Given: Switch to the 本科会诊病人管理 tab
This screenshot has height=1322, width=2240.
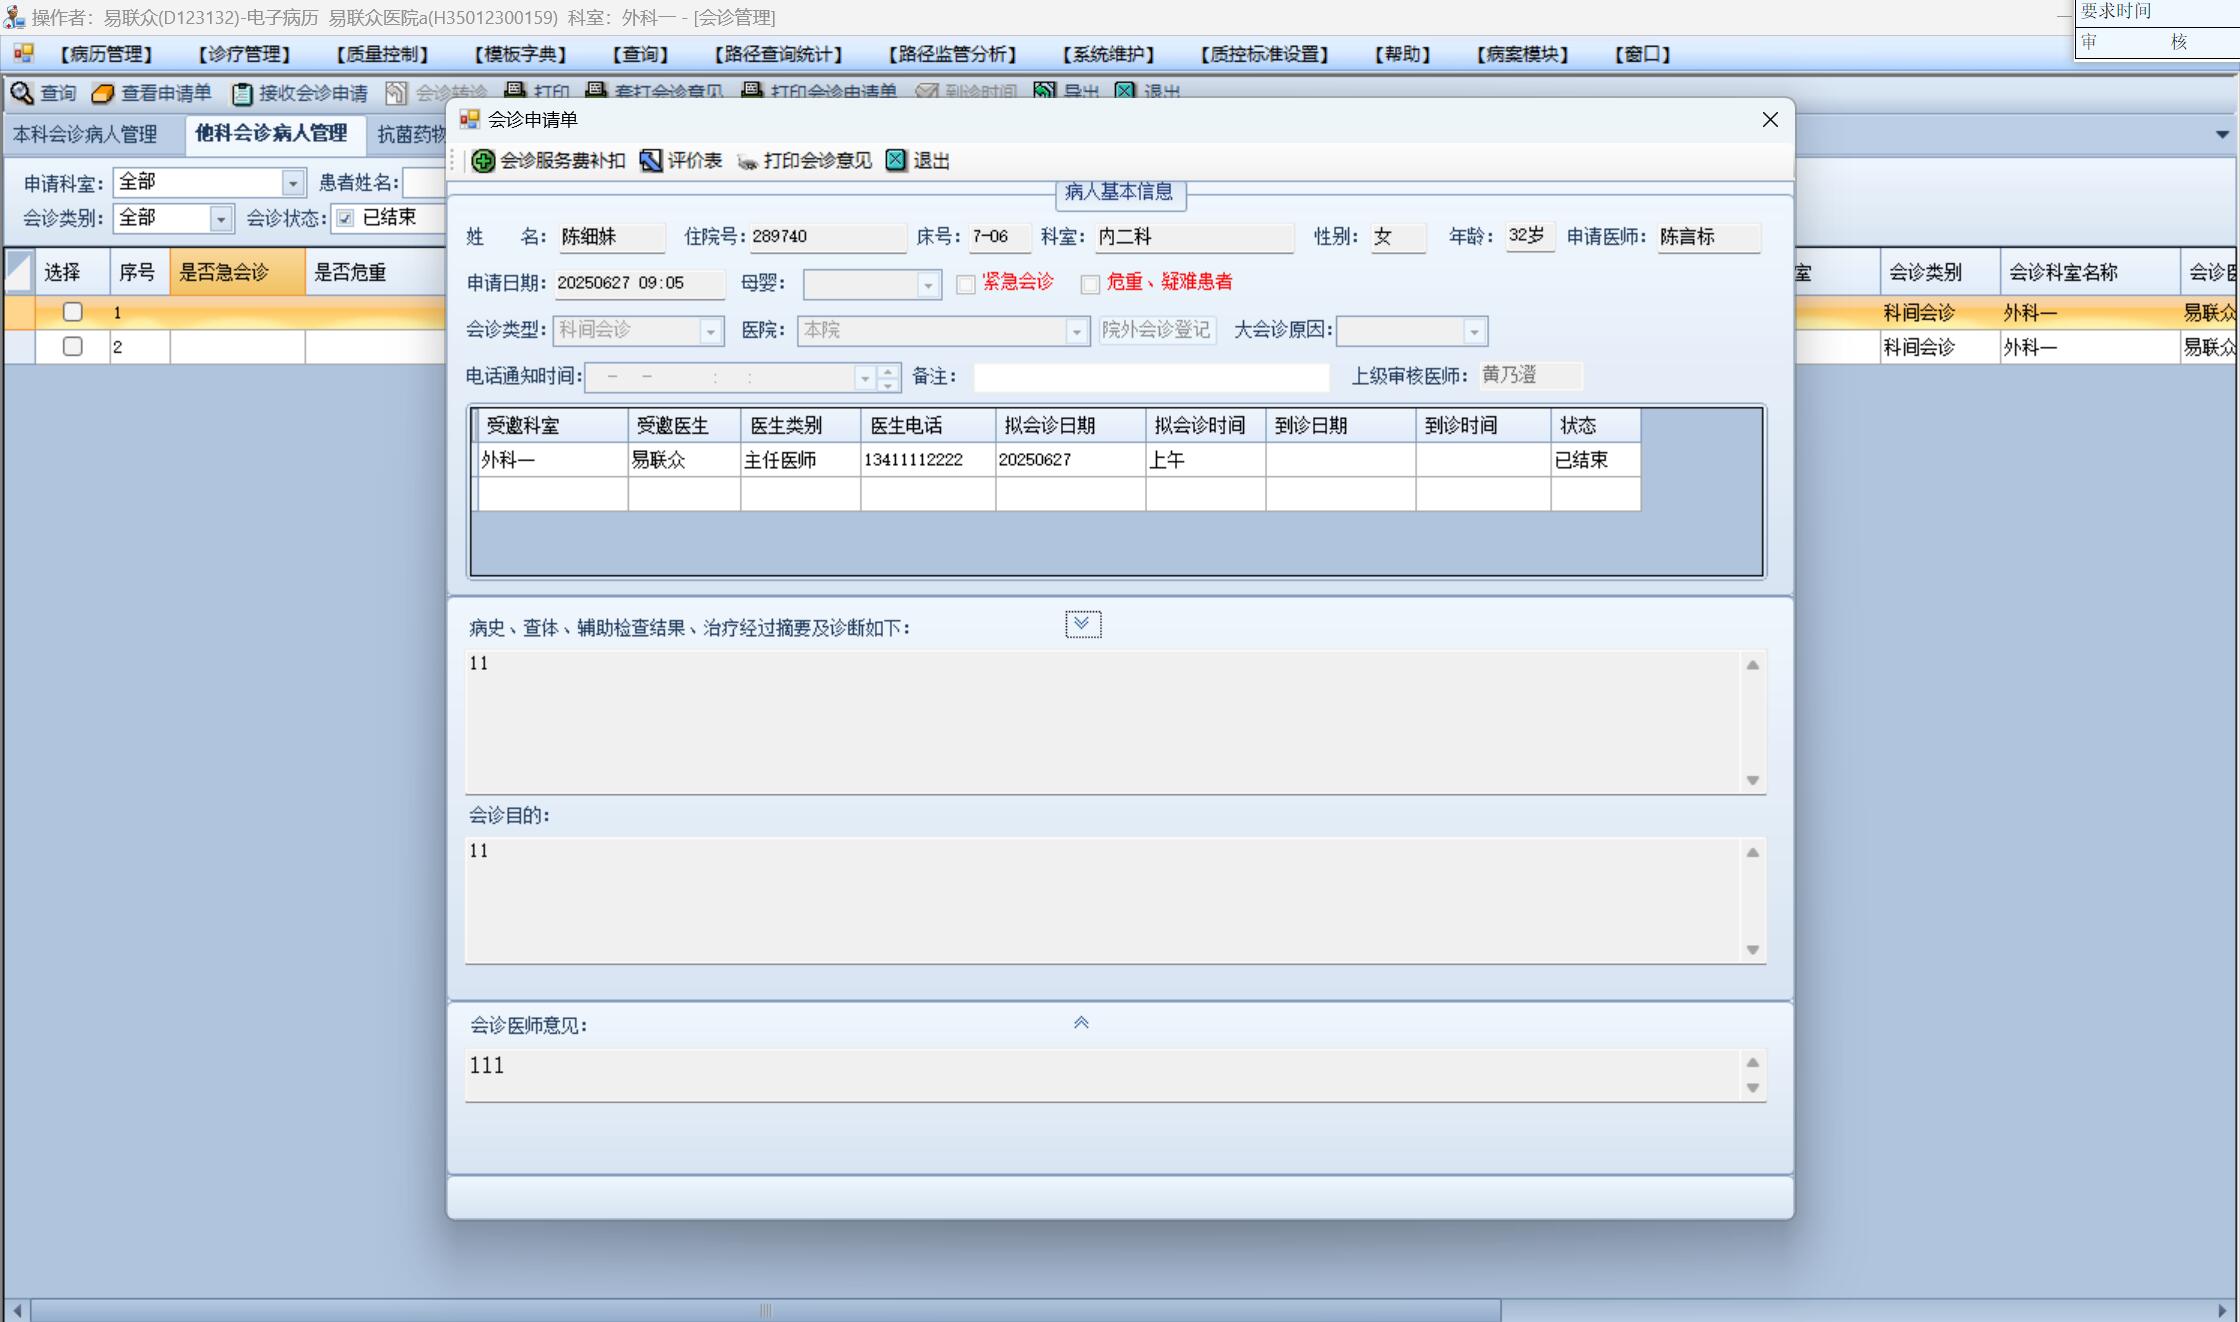Looking at the screenshot, I should click(85, 134).
